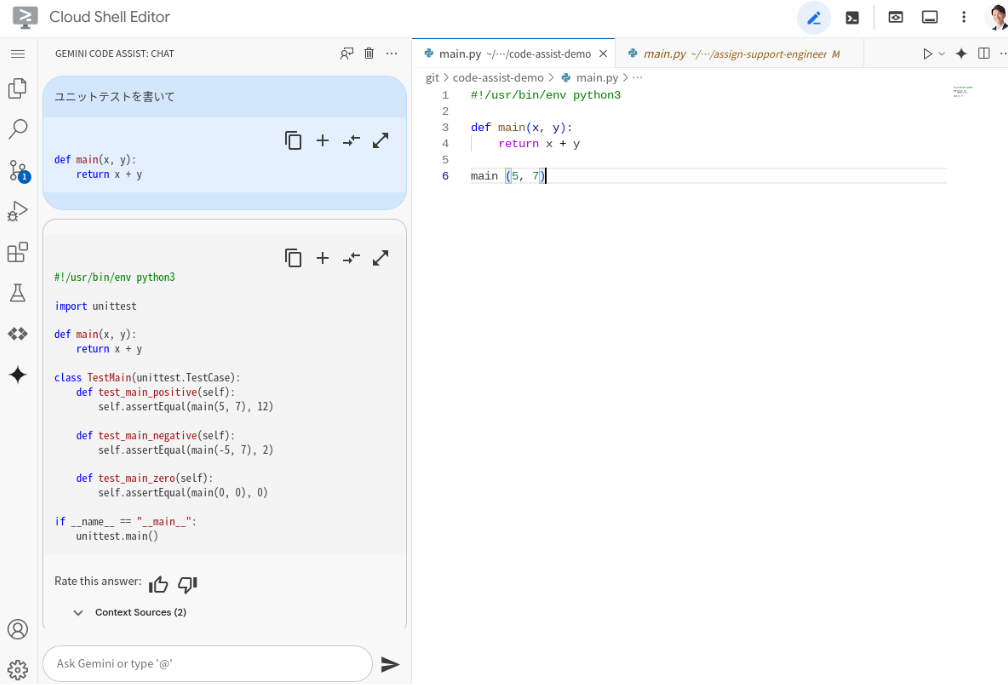Click the main.py breadcrumb
Screen dimensions: 1008x685
coord(597,78)
